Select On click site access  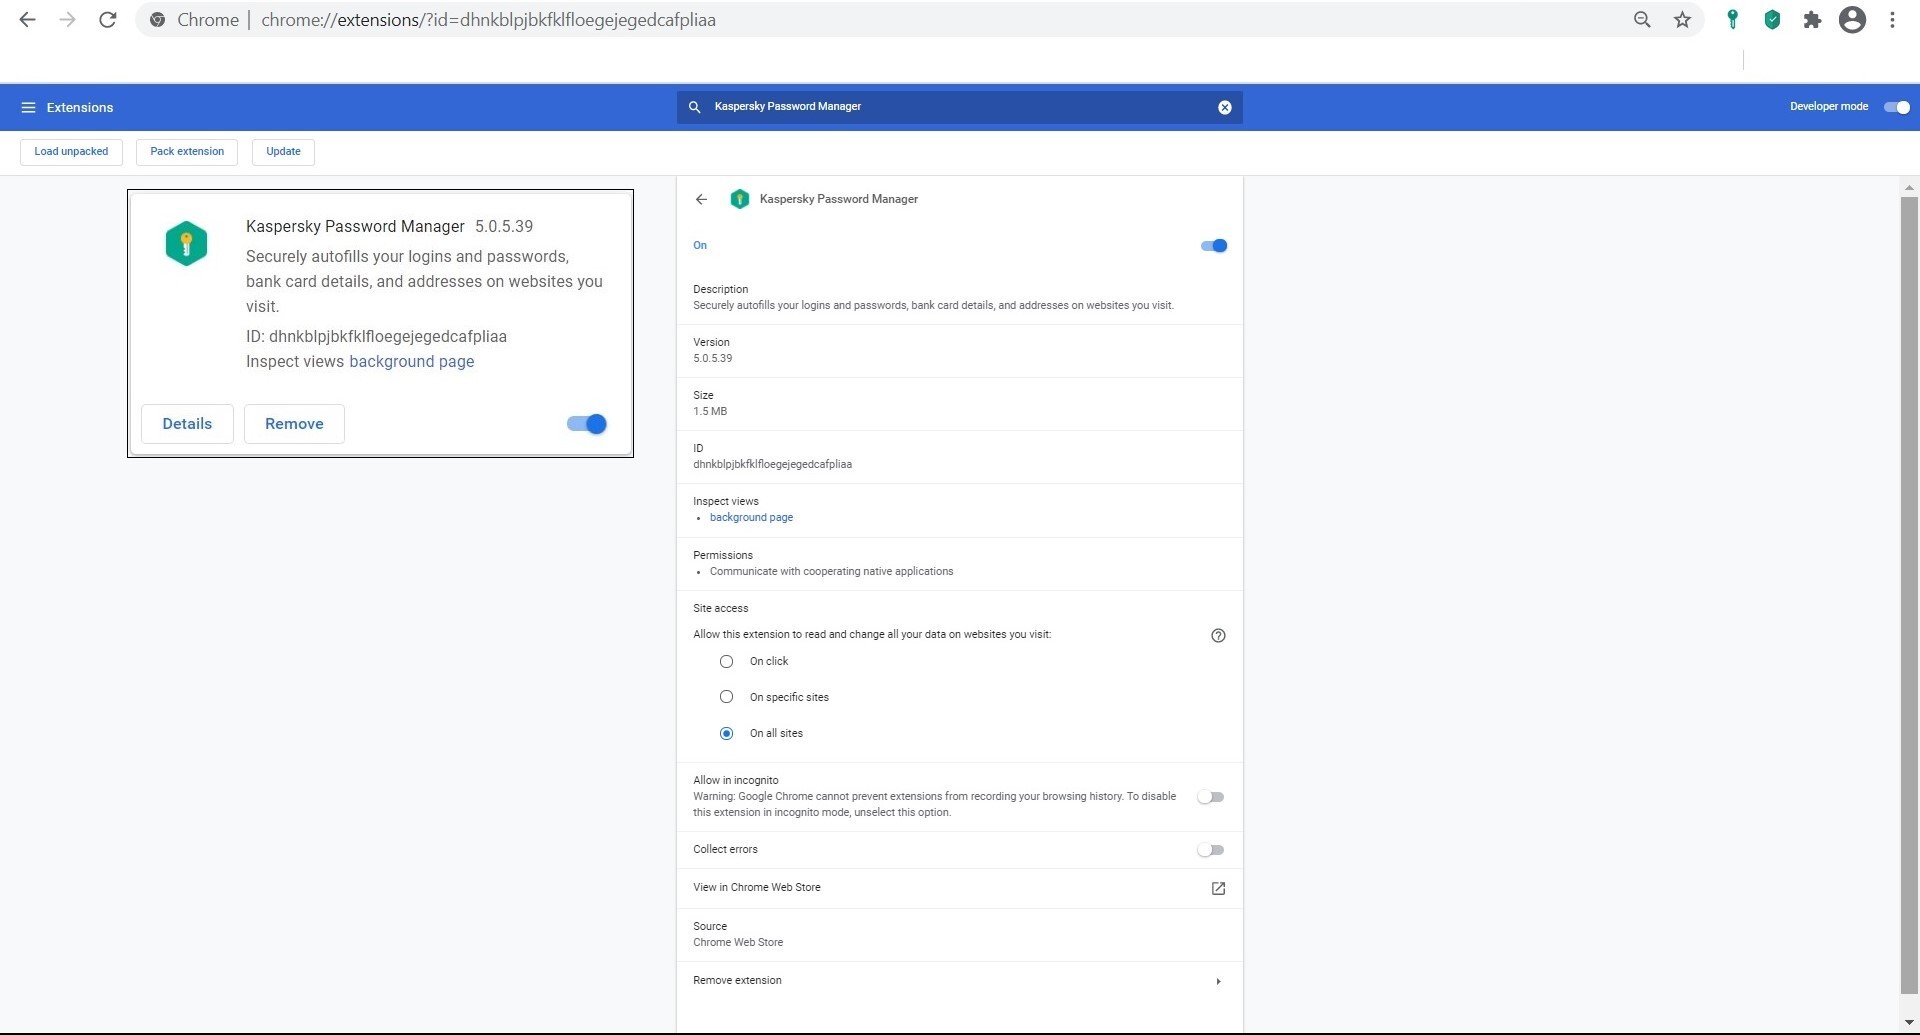pyautogui.click(x=727, y=661)
